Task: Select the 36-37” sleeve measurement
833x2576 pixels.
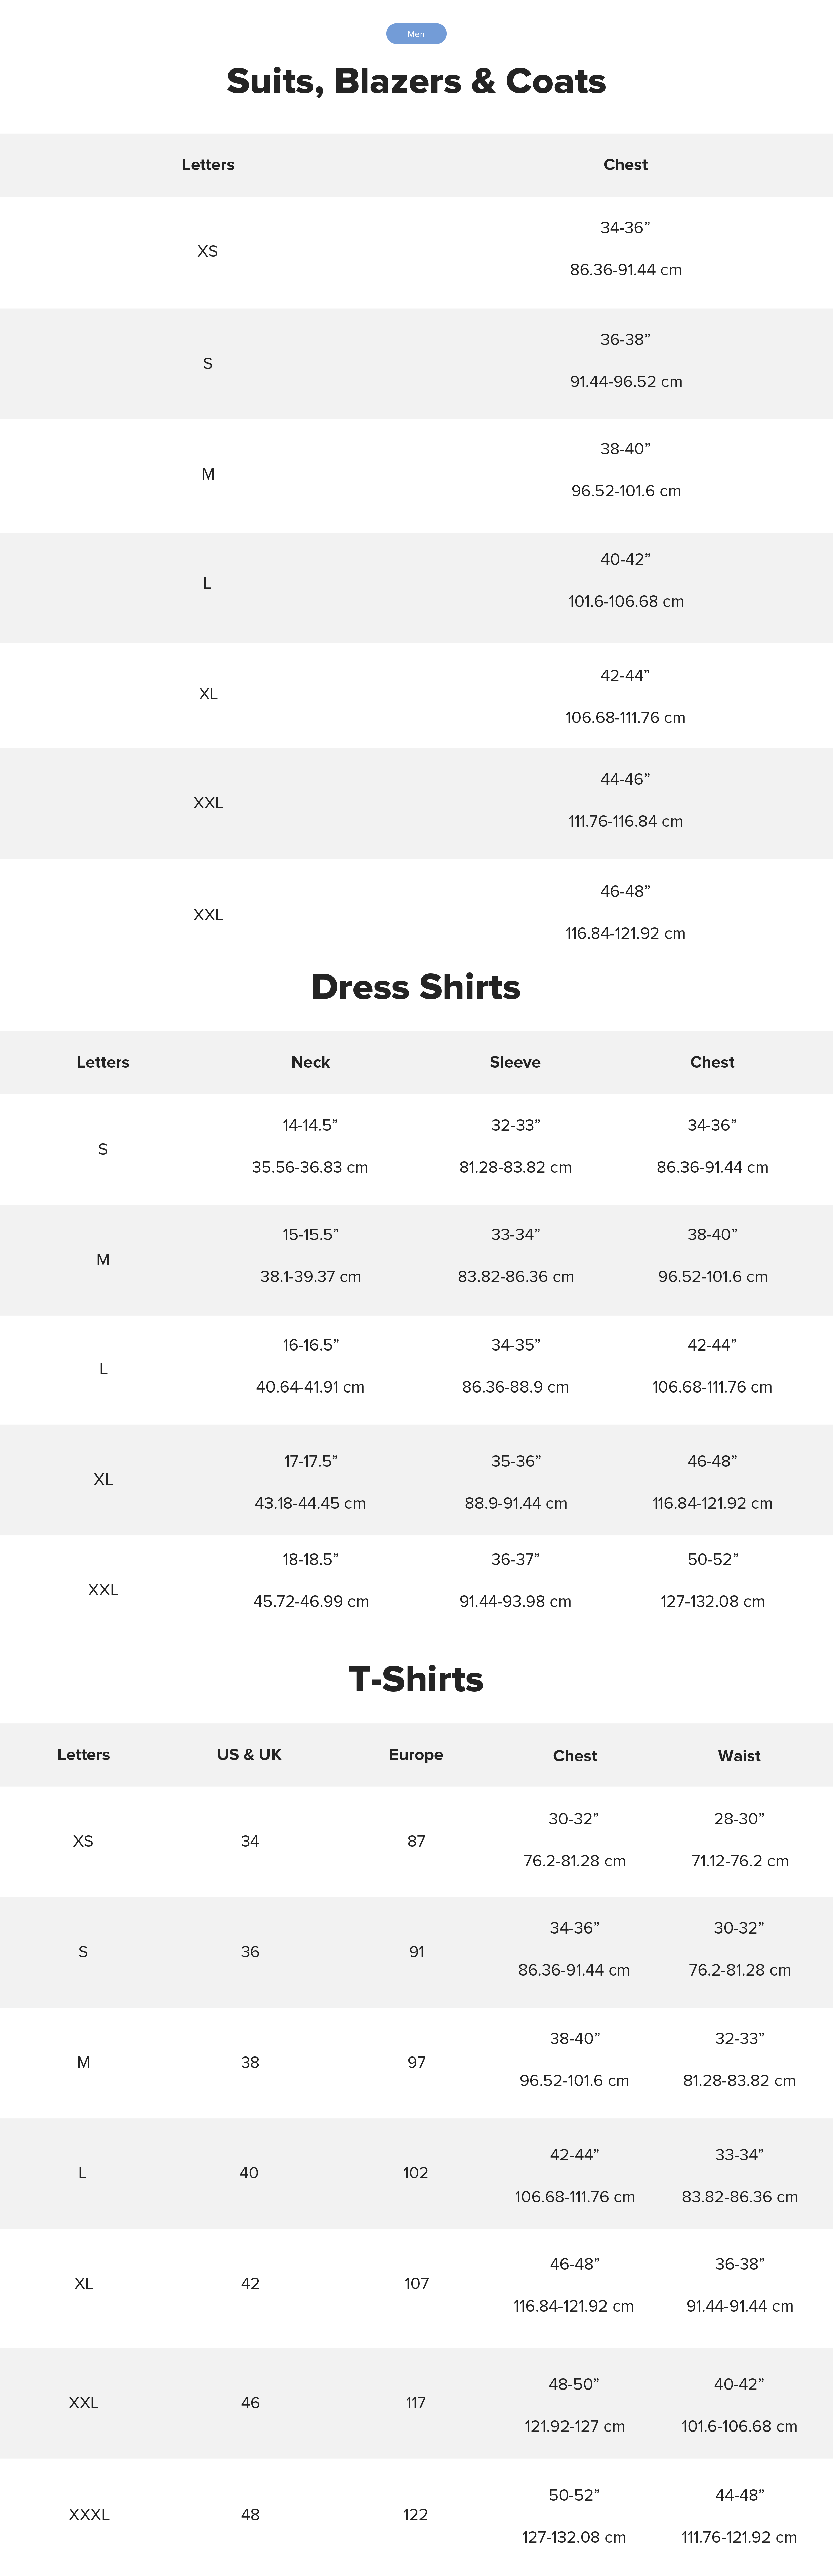Action: coord(515,1559)
